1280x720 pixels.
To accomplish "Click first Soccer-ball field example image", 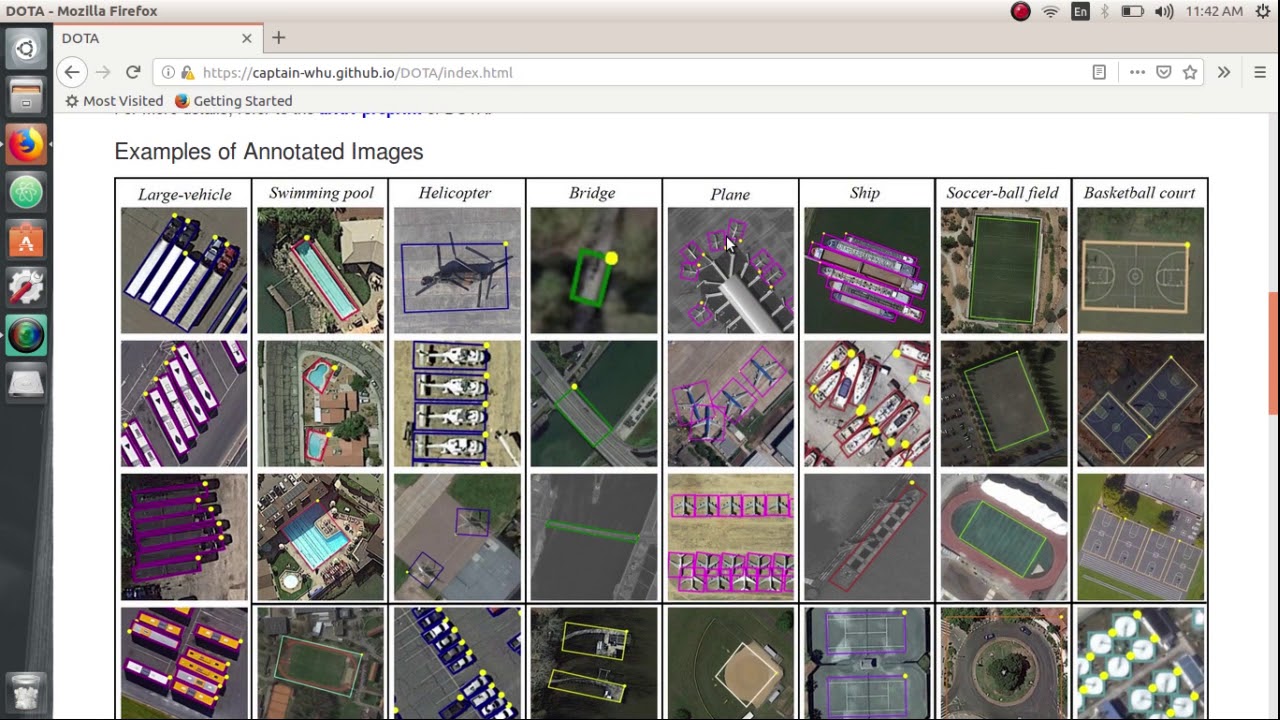I will pyautogui.click(x=1004, y=270).
